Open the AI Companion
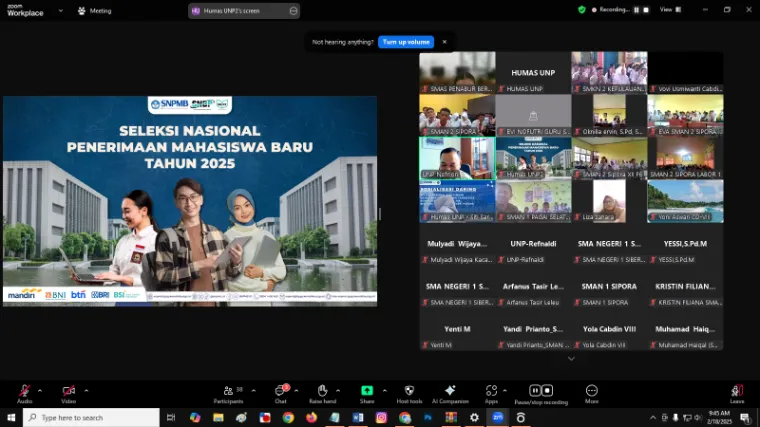The width and height of the screenshot is (760, 427). (x=450, y=391)
